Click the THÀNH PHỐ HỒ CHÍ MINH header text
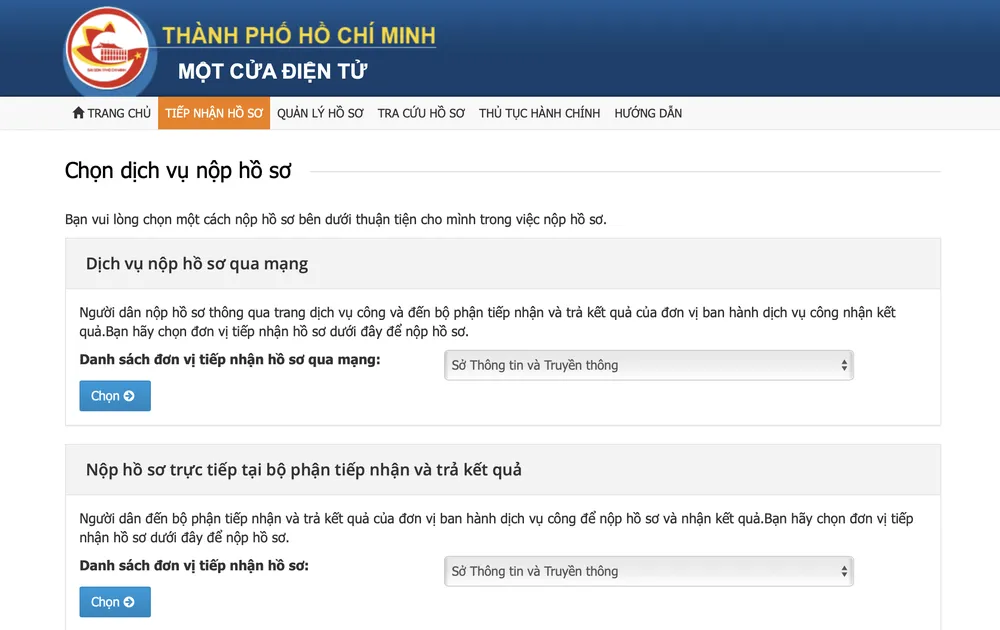Screen dimensions: 1000x630 (297, 37)
